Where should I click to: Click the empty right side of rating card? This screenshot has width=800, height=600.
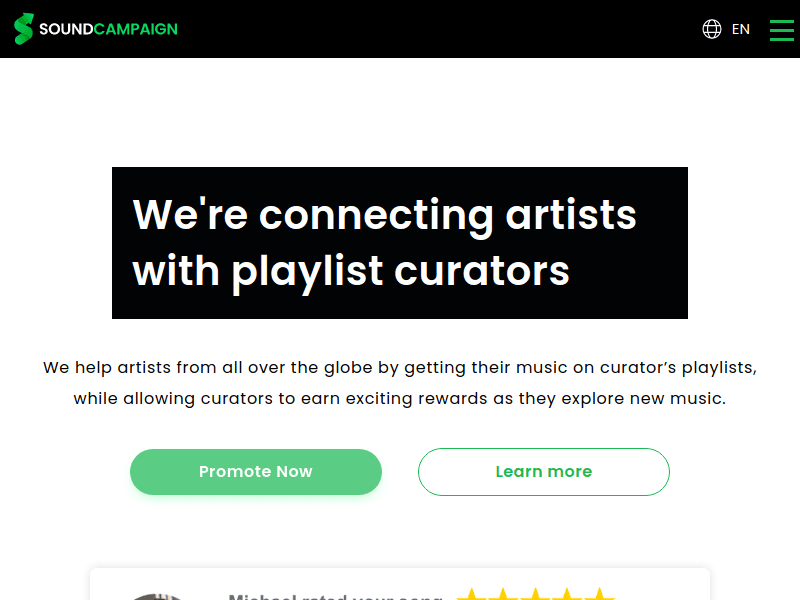[665, 588]
